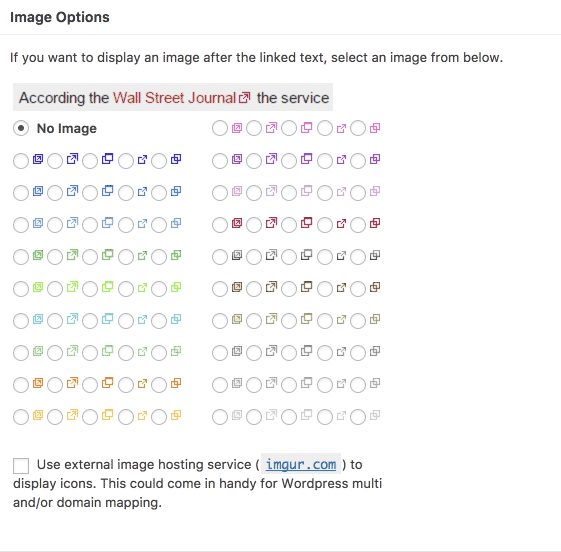Click the external link icon after Wall Street Journal

coord(244,98)
